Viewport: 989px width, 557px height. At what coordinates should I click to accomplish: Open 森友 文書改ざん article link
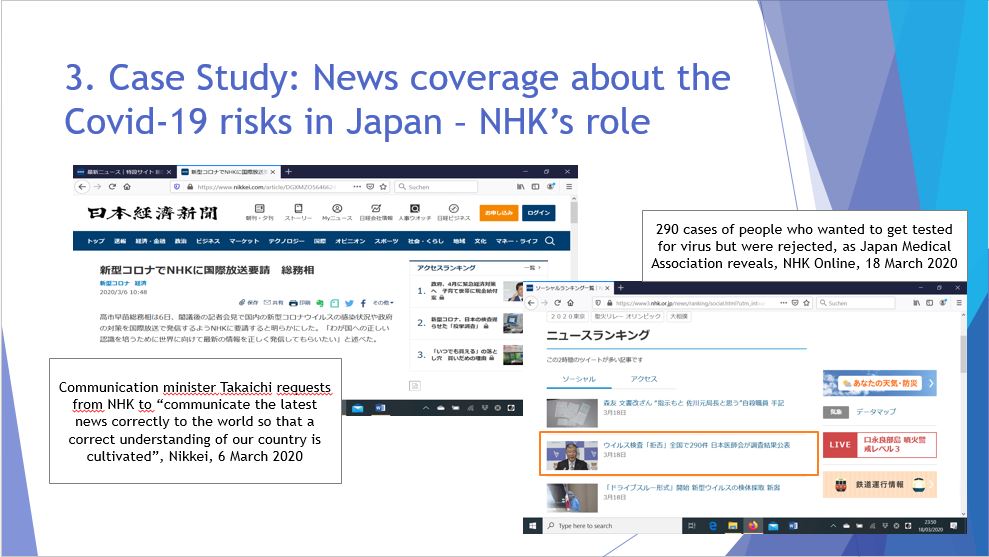point(693,402)
